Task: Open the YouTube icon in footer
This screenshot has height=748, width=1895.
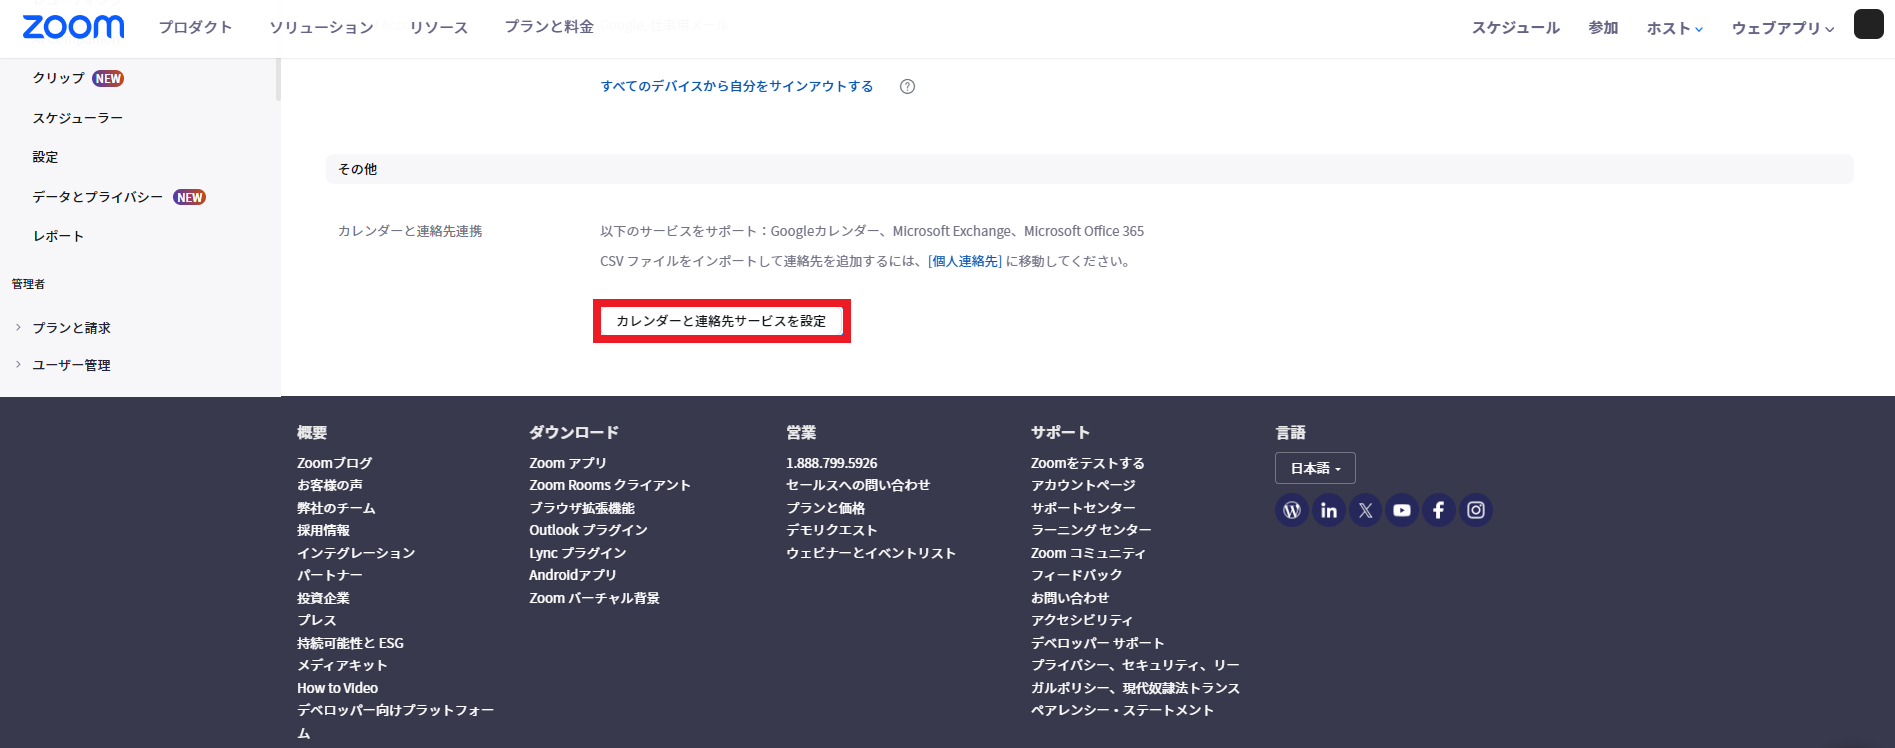Action: 1402,510
